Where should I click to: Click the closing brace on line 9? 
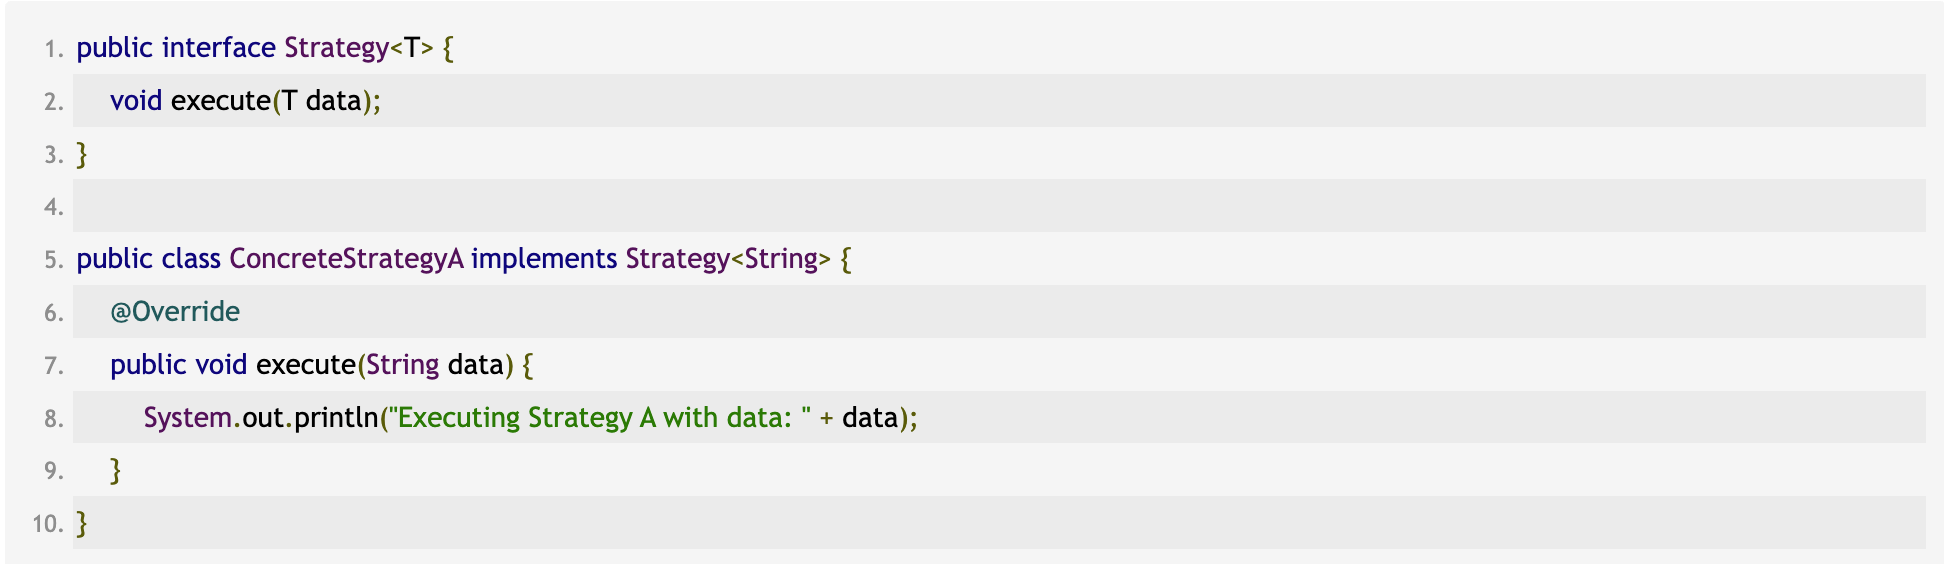(x=116, y=471)
